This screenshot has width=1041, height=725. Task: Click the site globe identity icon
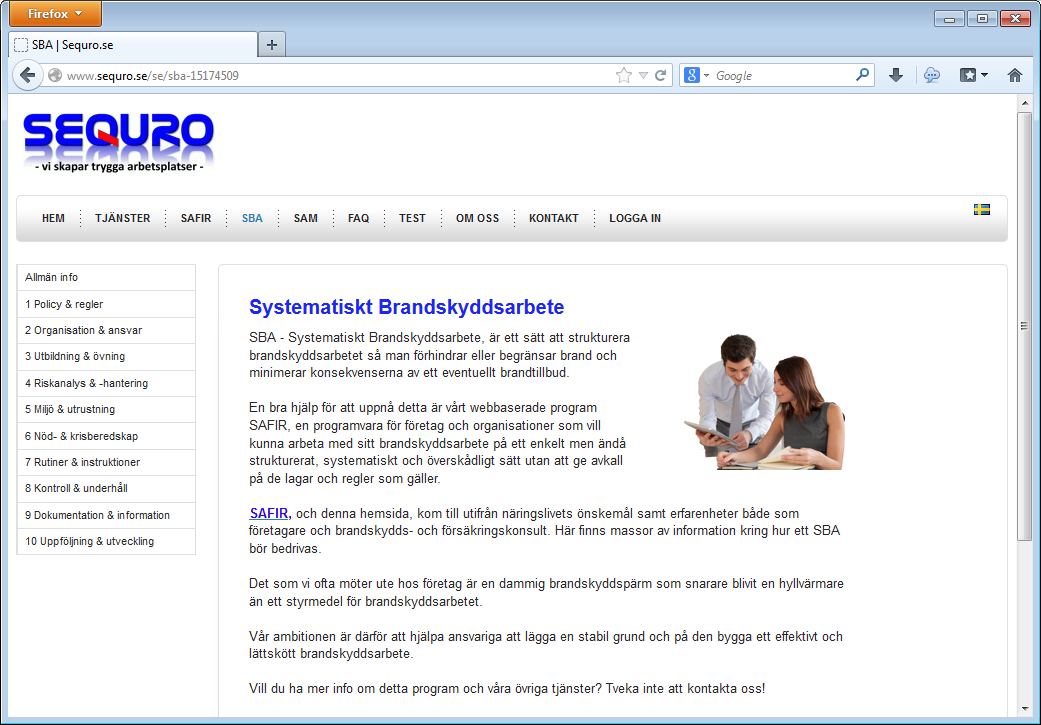coord(55,75)
